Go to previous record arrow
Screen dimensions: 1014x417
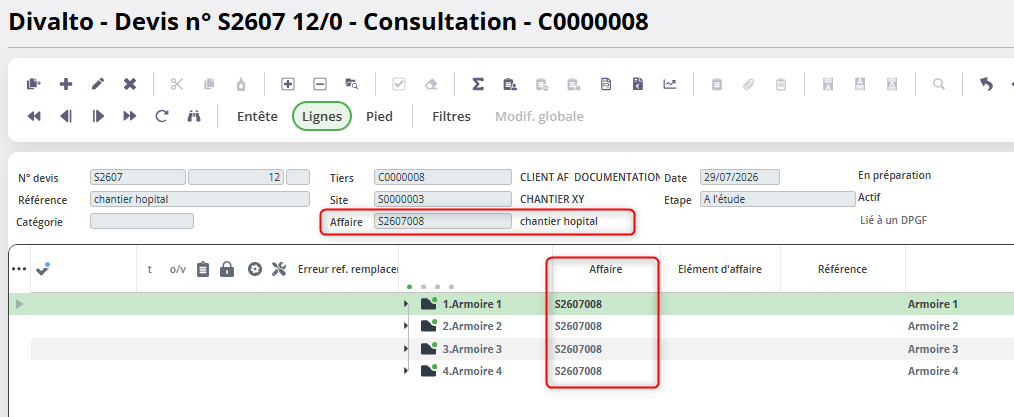click(66, 116)
